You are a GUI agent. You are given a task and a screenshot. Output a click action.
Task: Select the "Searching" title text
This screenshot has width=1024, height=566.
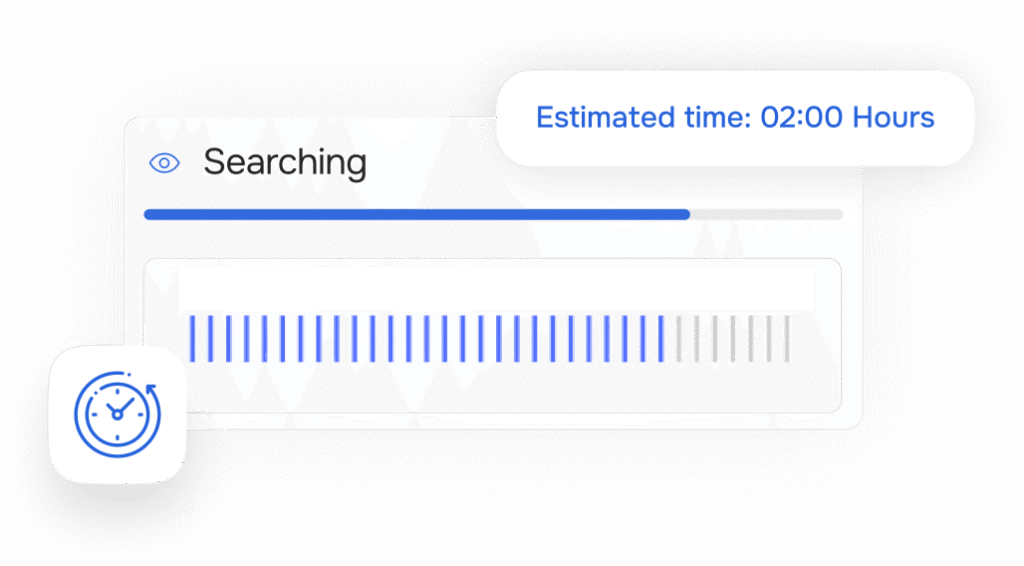(x=285, y=162)
